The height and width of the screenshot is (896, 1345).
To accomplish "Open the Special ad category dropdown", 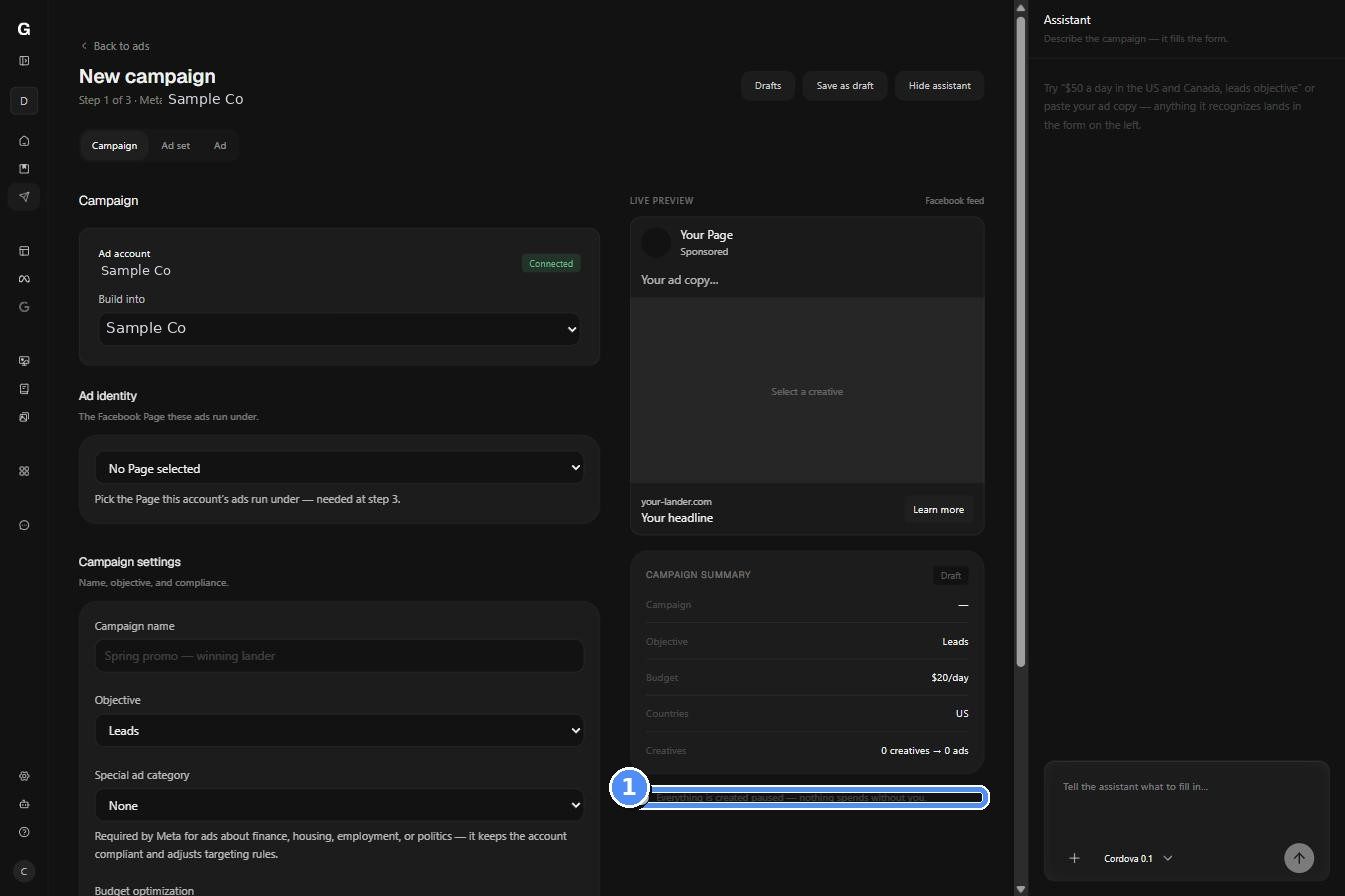I will 339,806.
